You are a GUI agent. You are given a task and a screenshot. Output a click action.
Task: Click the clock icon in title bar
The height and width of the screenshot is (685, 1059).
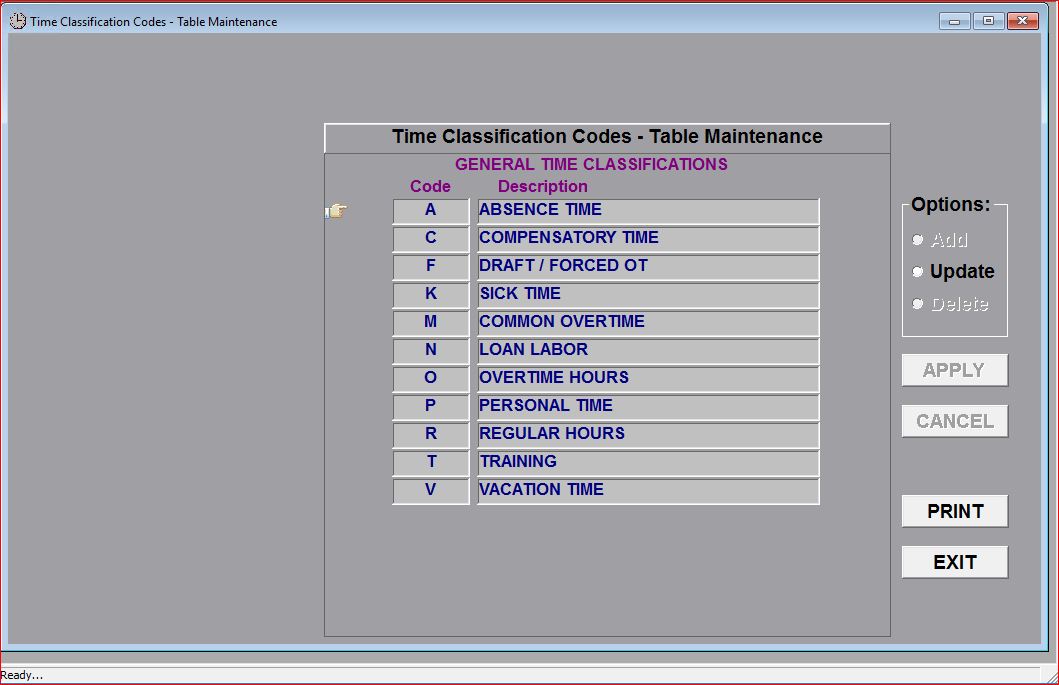[x=17, y=21]
